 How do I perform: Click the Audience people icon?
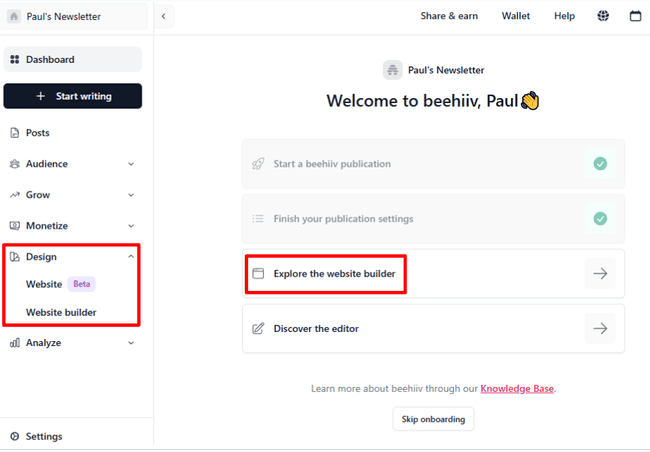coord(15,164)
